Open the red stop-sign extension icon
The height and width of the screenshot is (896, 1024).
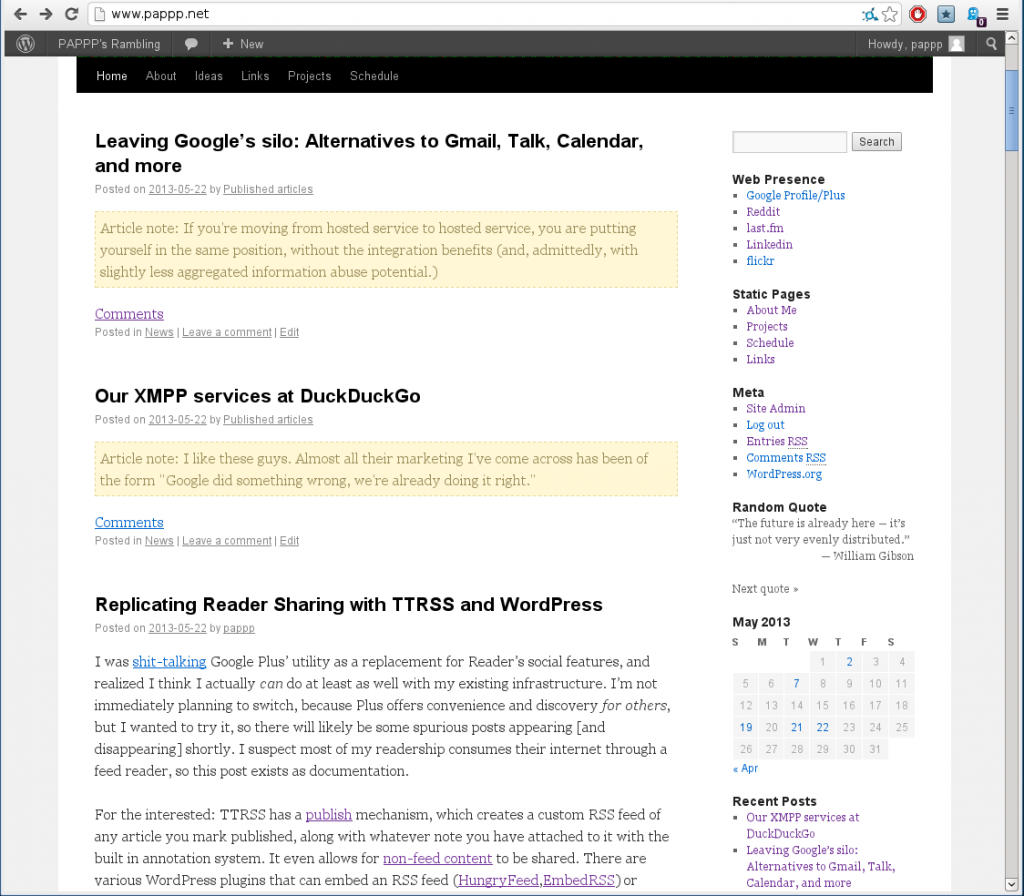[918, 14]
